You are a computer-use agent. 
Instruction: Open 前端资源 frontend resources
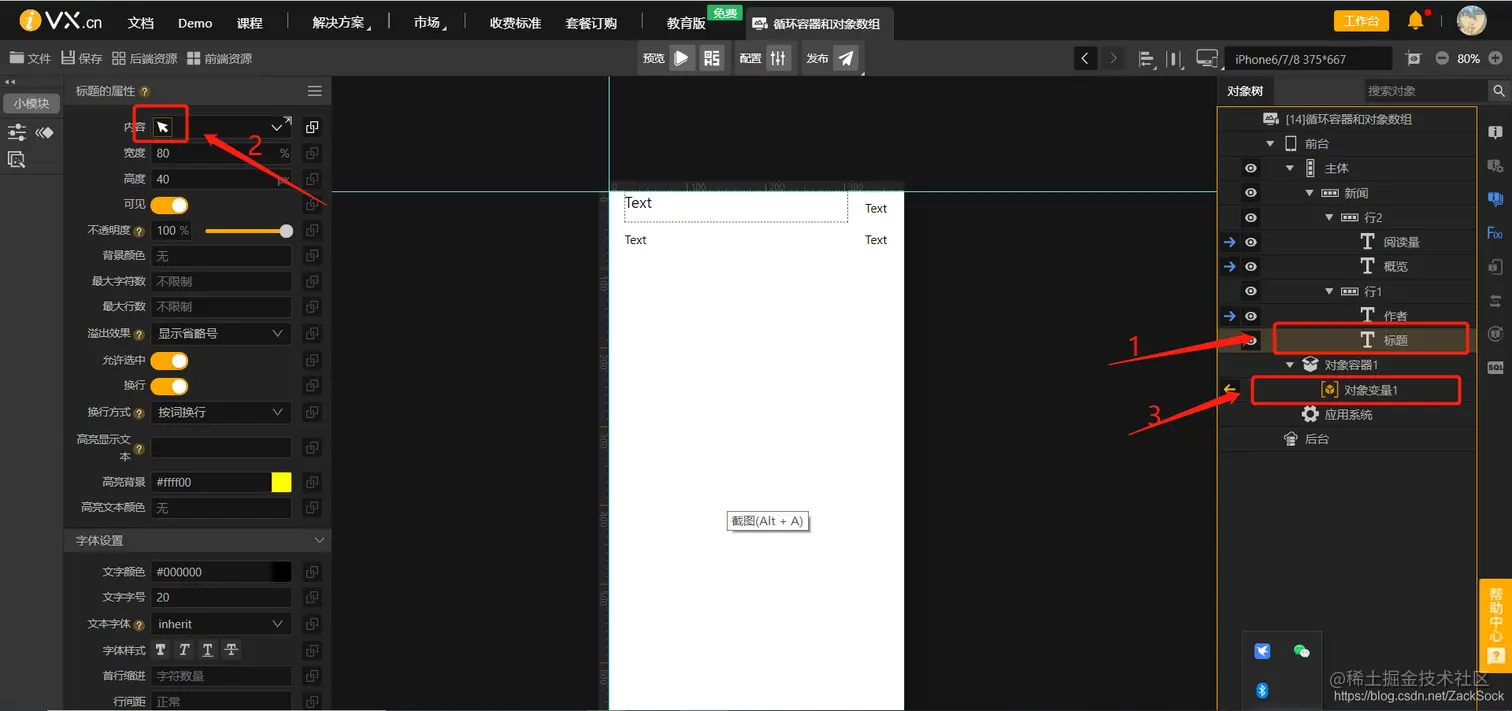tap(219, 58)
